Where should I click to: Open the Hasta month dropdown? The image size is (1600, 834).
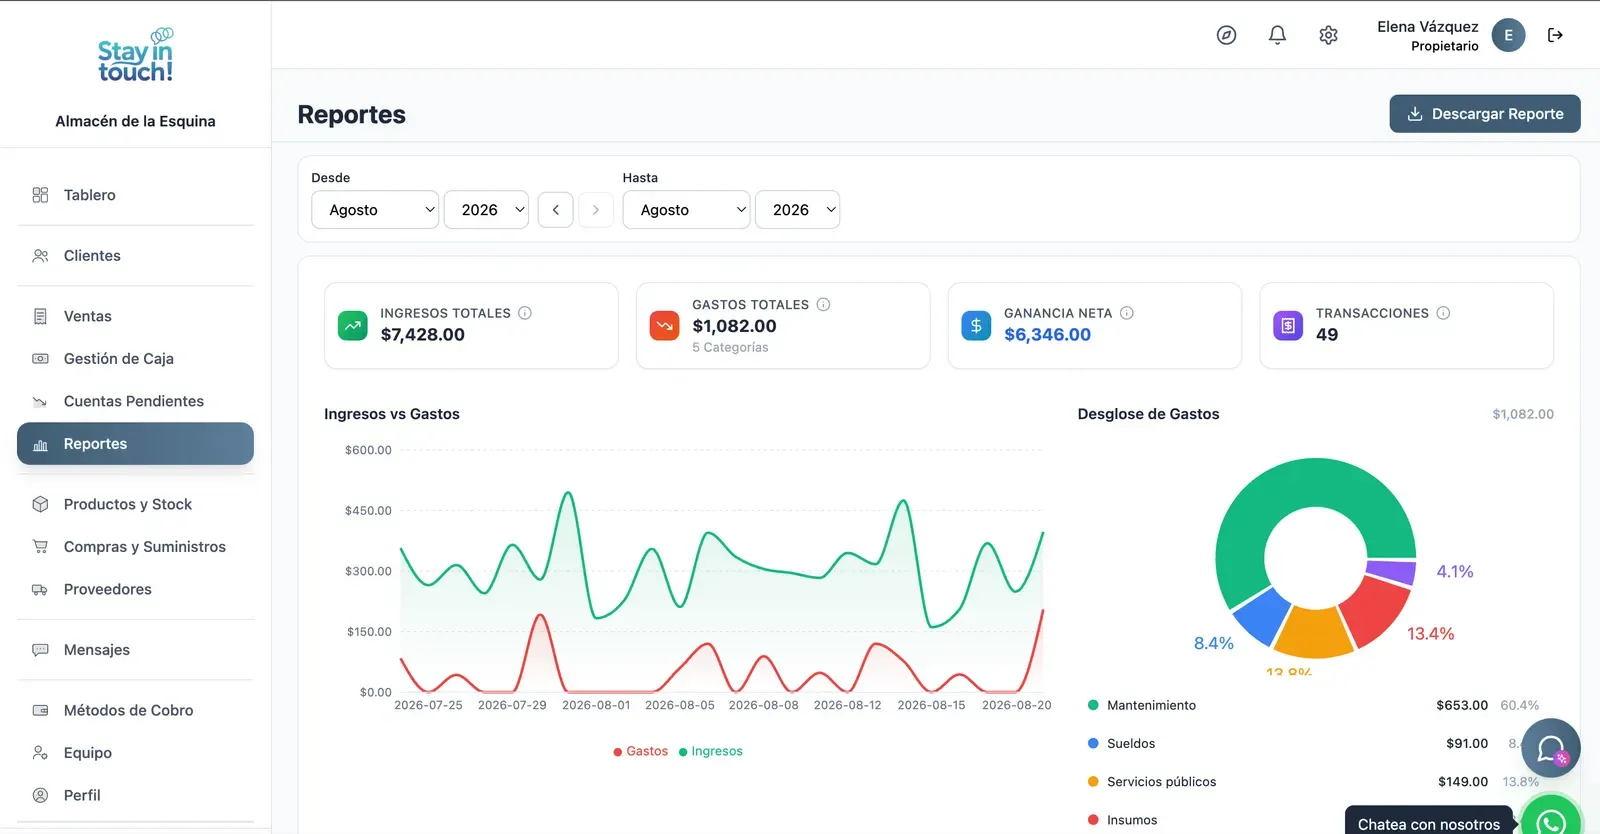[686, 210]
